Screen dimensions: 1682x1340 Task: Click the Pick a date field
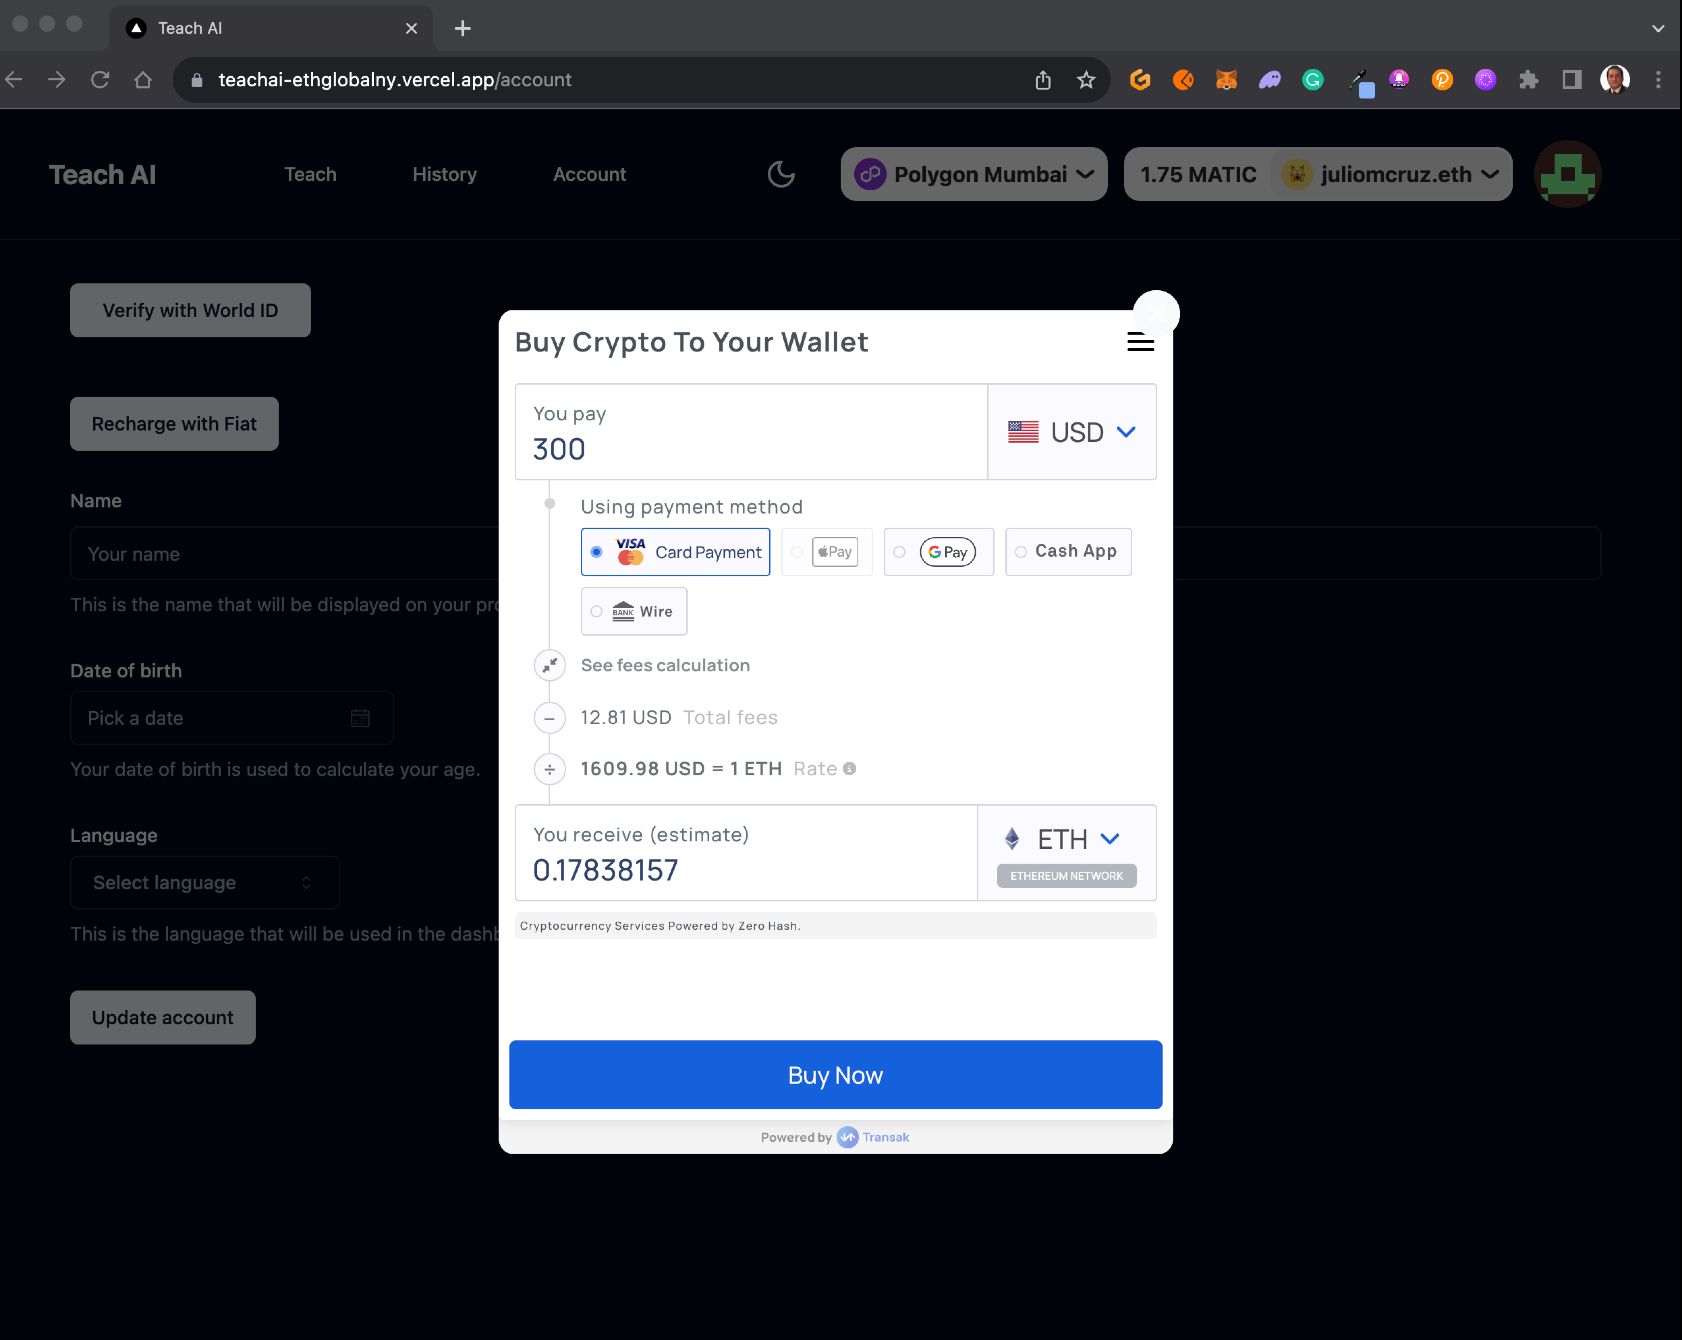click(x=231, y=718)
